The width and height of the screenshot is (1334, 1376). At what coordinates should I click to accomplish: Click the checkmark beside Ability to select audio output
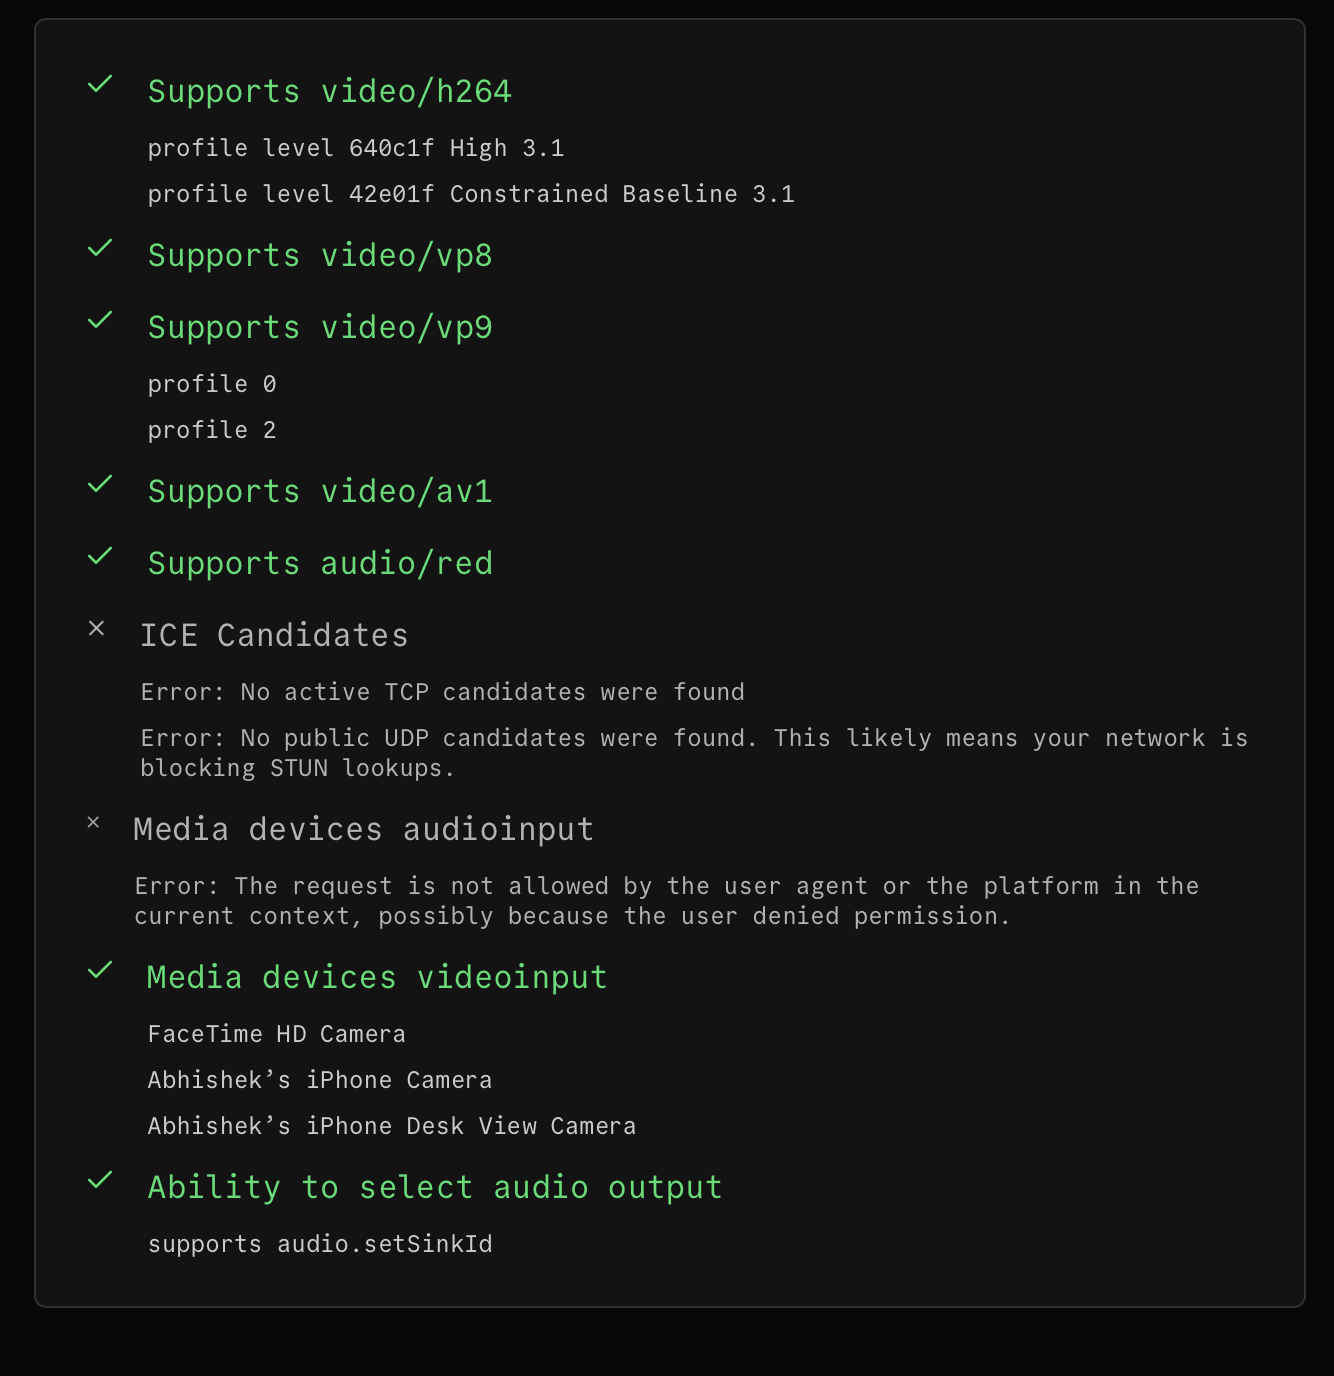point(100,1181)
